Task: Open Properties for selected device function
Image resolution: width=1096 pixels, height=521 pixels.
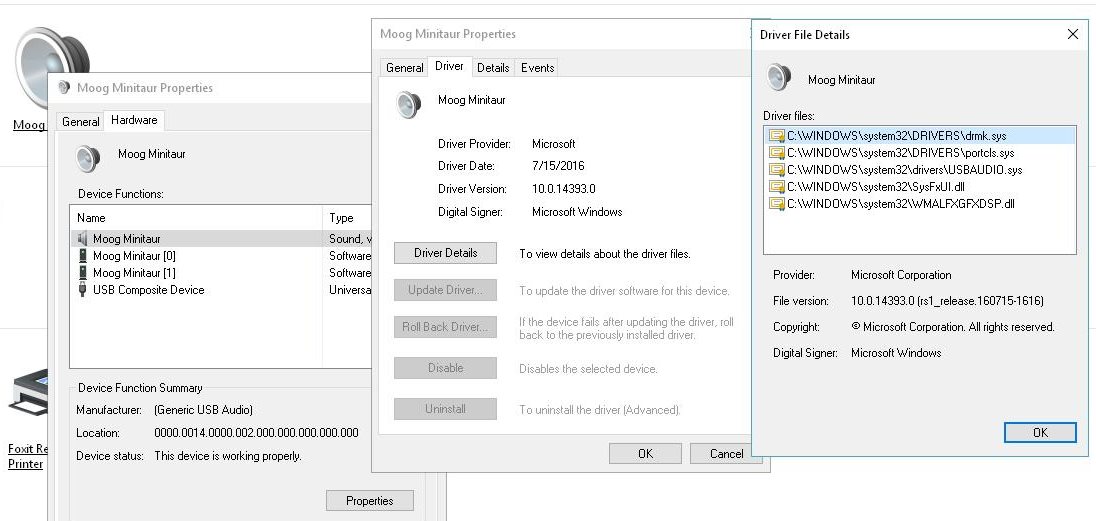Action: 369,501
